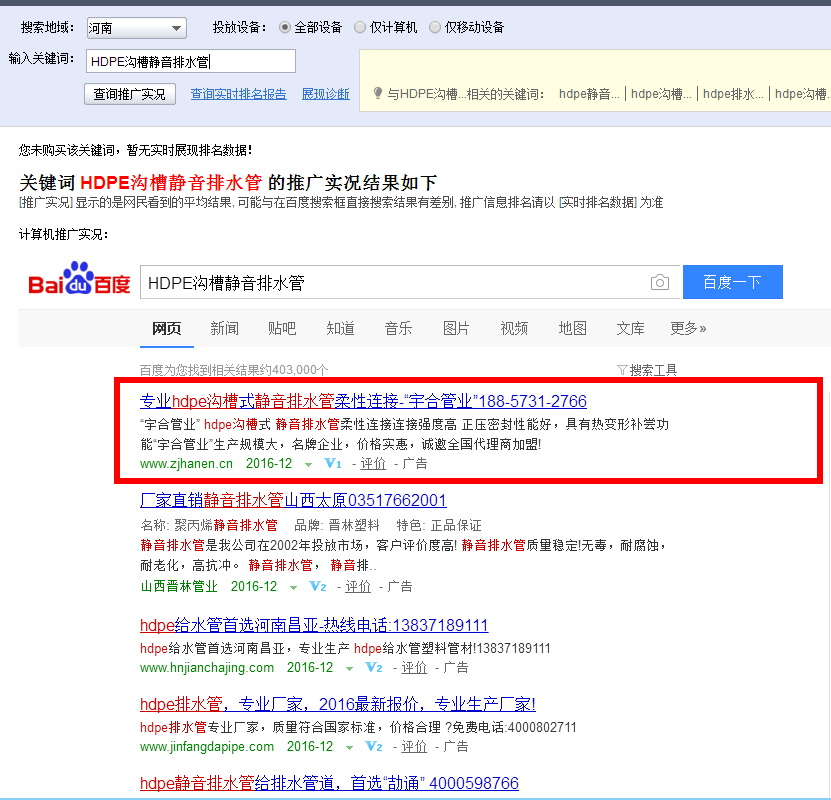Click the 评价 link on zjhanen.cn result
The image size is (831, 800).
pos(373,464)
